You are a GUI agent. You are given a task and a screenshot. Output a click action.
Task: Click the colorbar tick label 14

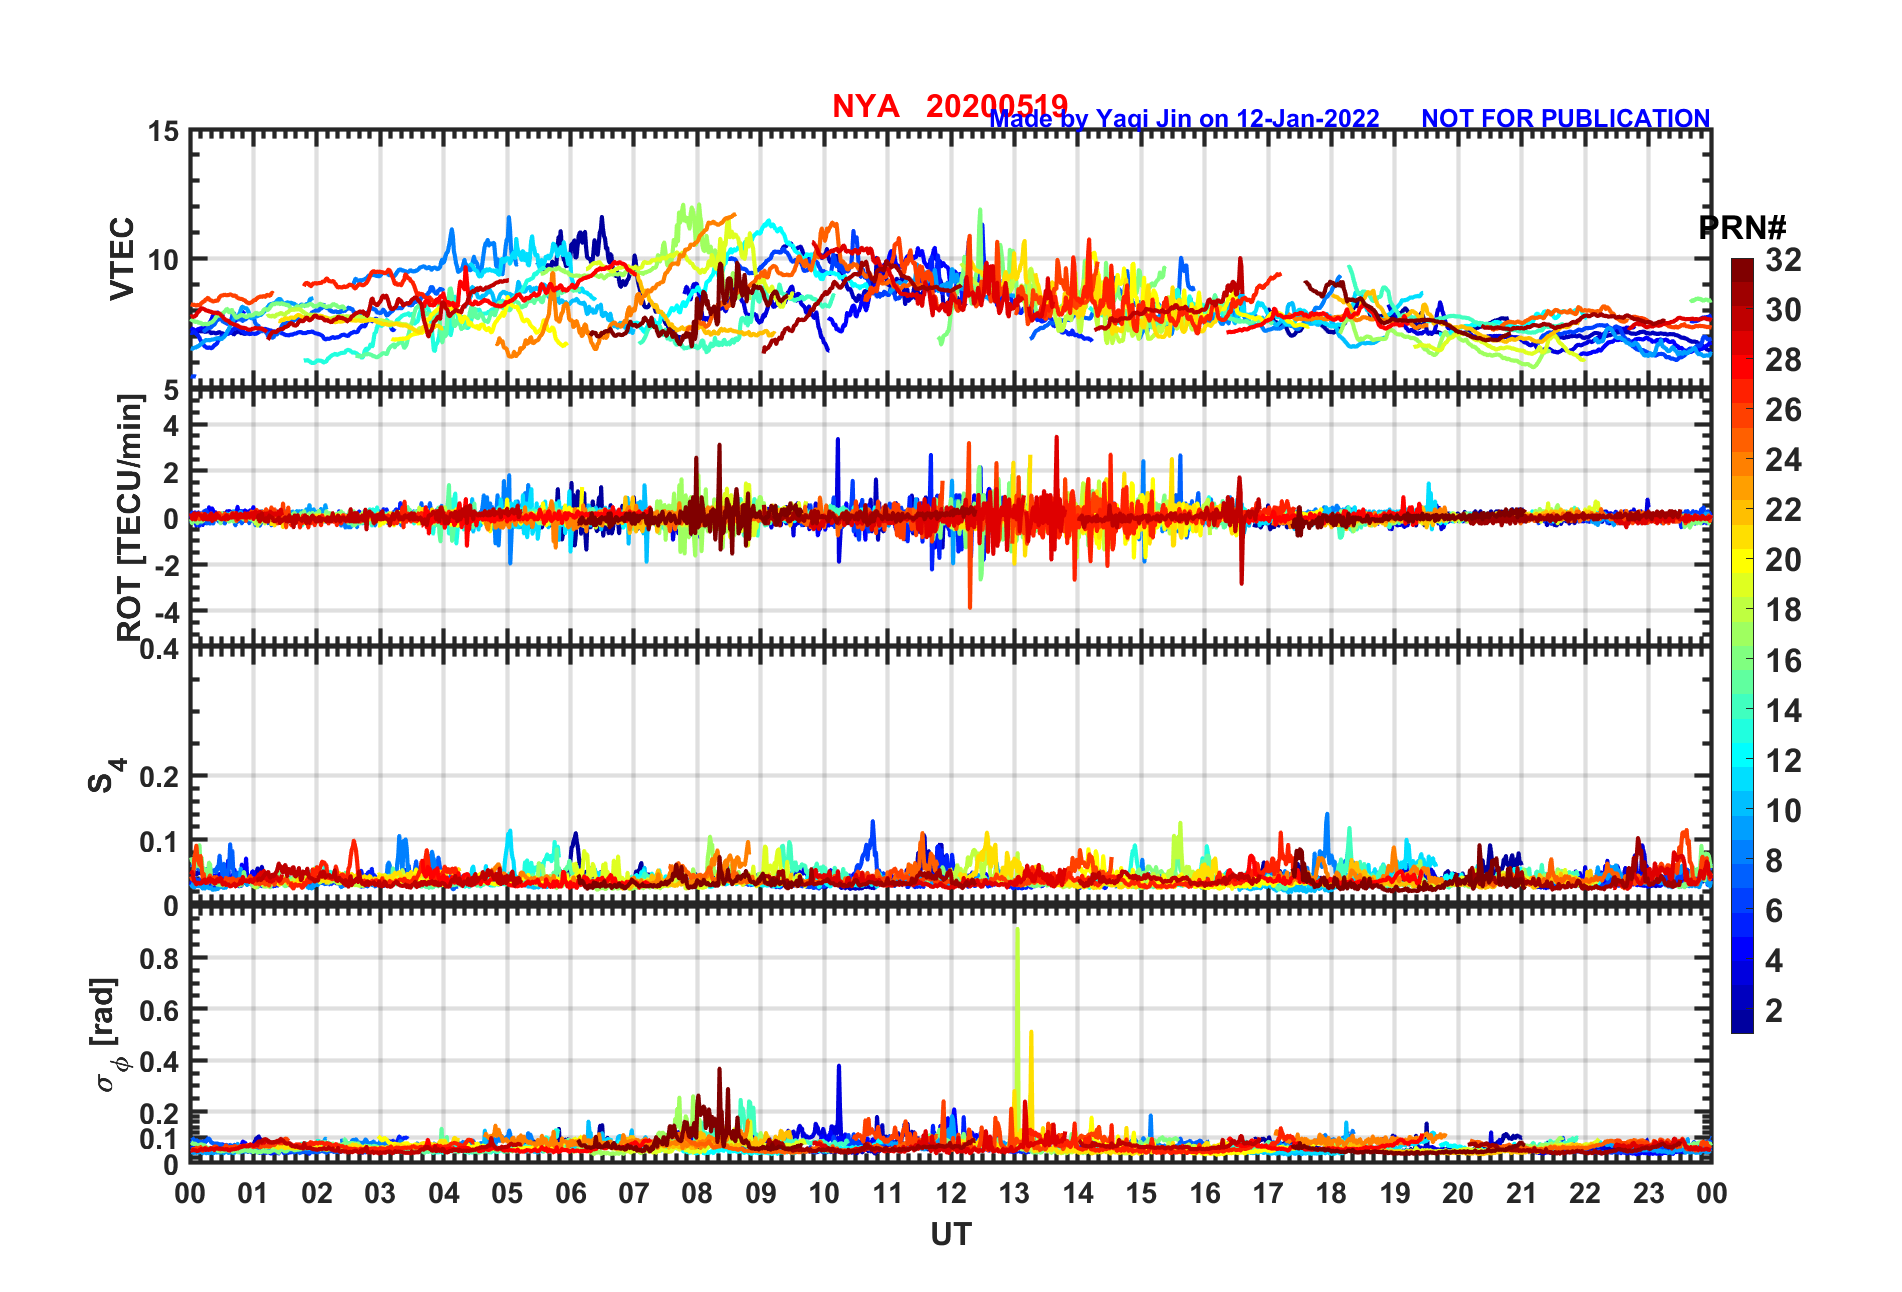click(1783, 711)
